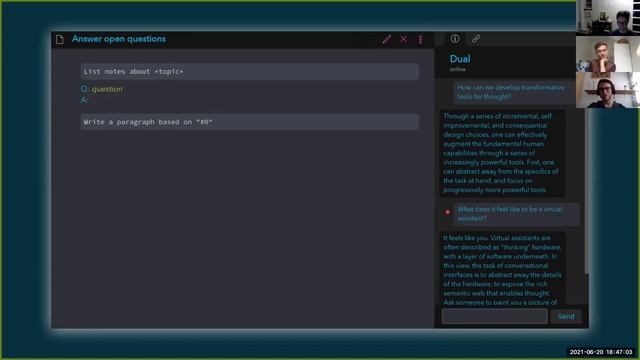The width and height of the screenshot is (640, 360).
Task: Select the top participant video thumbnail
Action: point(608,18)
